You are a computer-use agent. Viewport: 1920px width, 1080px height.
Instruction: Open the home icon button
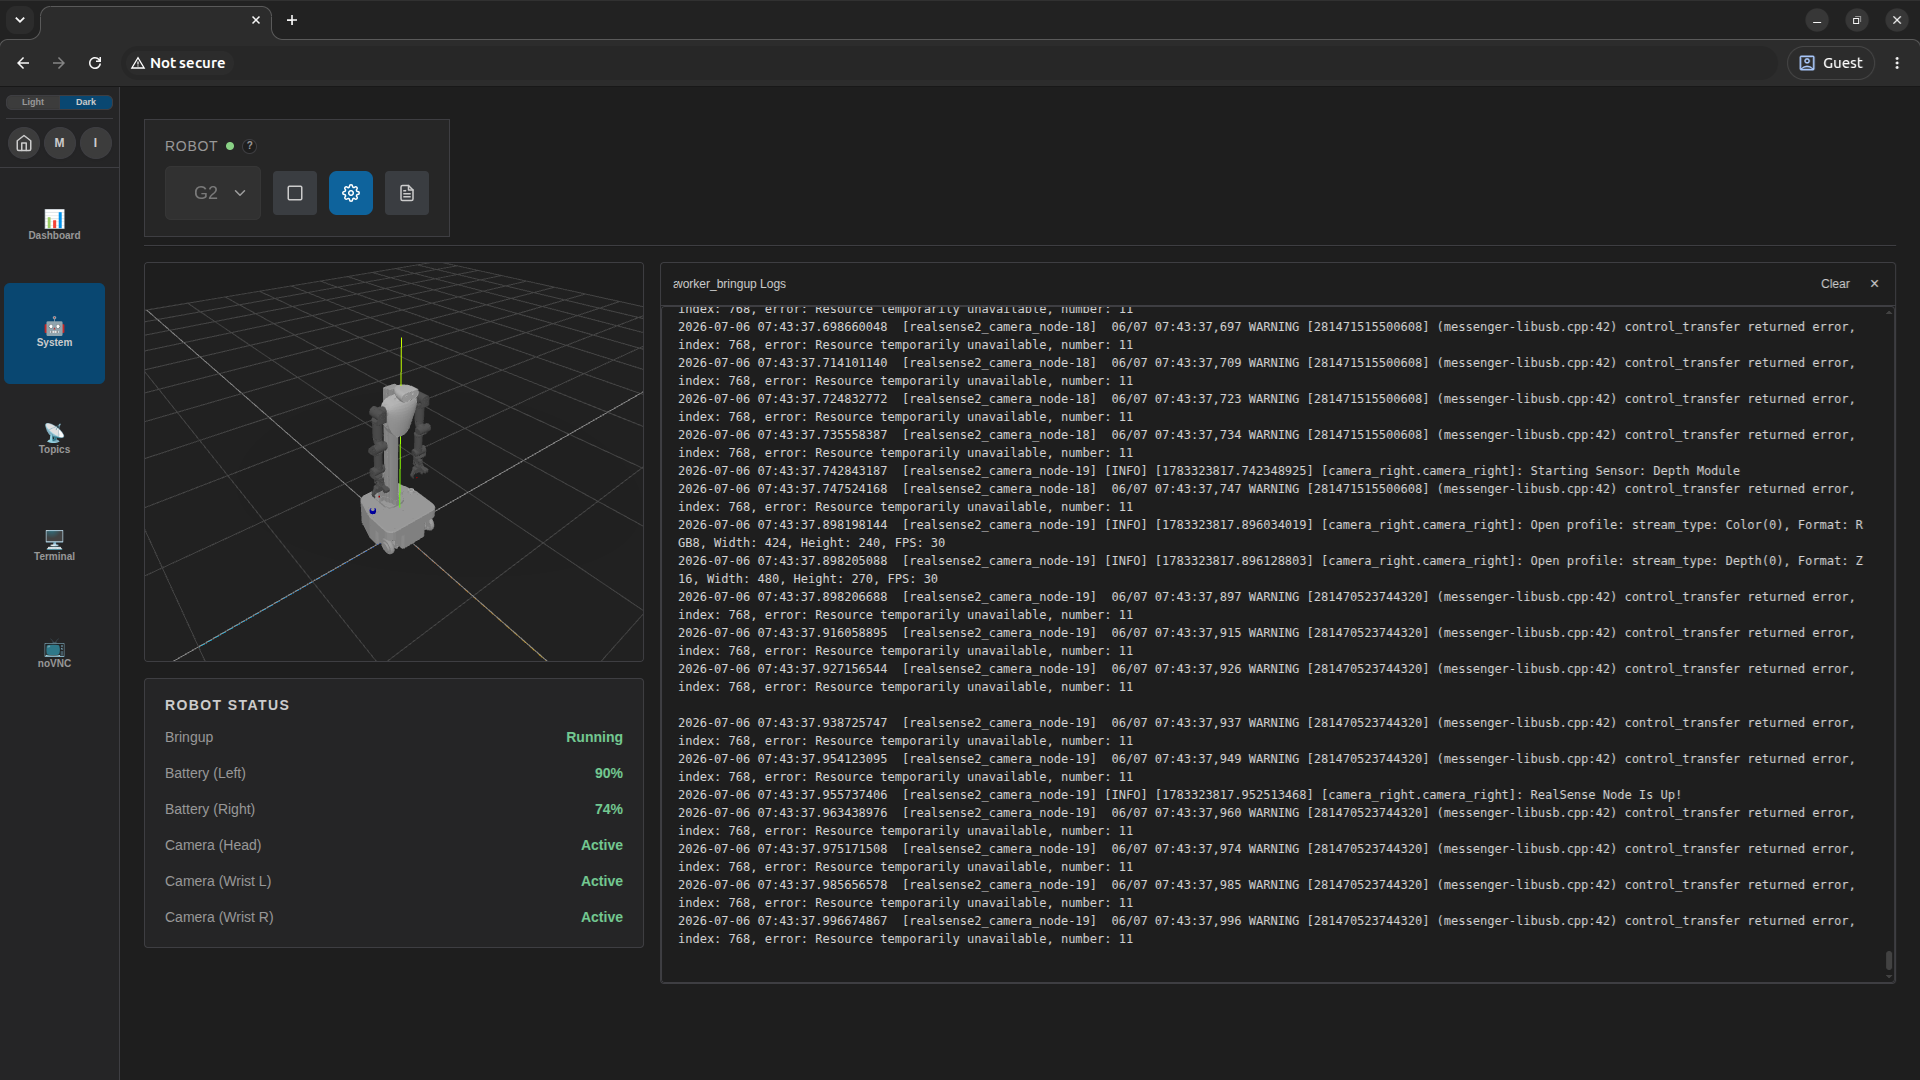[x=24, y=143]
